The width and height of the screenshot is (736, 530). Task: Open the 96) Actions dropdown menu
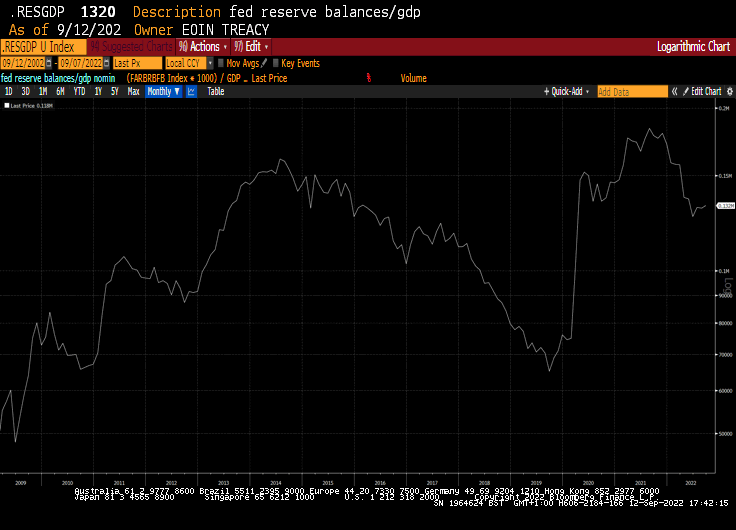coord(203,47)
